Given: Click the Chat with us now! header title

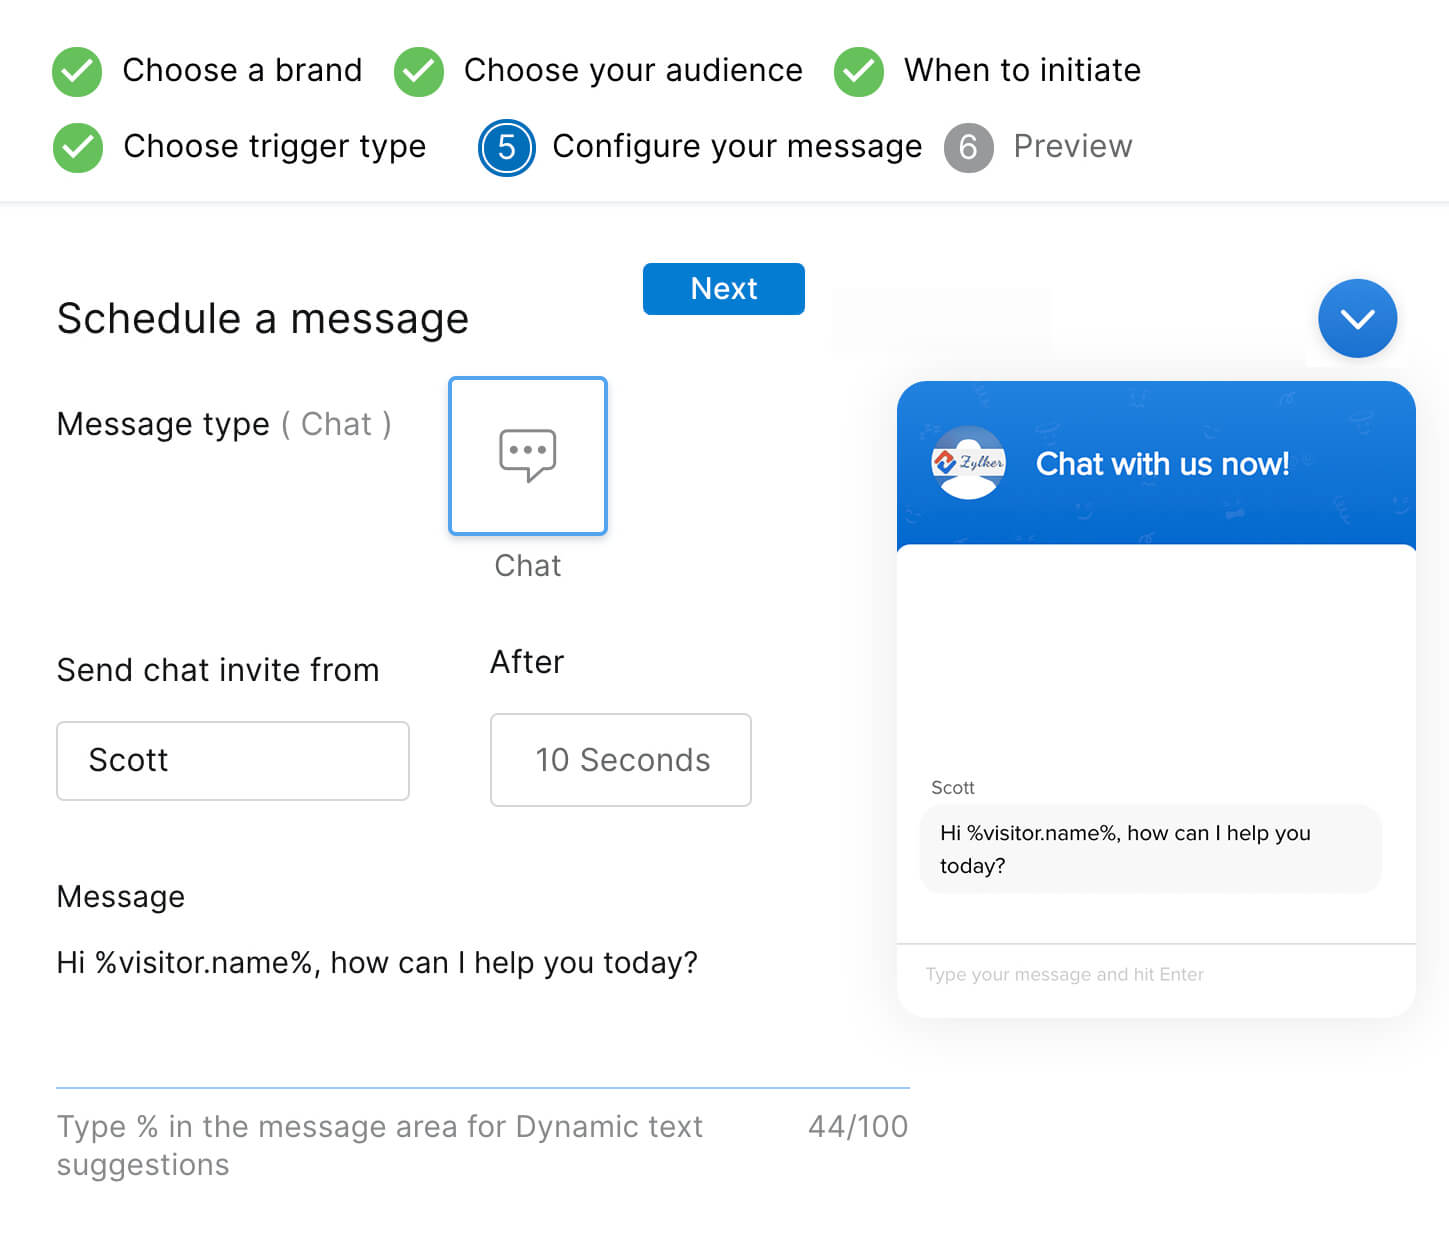Looking at the screenshot, I should [x=1162, y=464].
